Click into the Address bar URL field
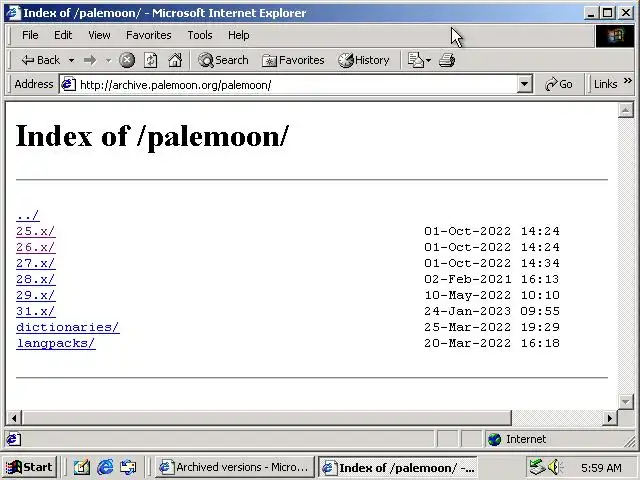This screenshot has width=640, height=480. pyautogui.click(x=296, y=85)
